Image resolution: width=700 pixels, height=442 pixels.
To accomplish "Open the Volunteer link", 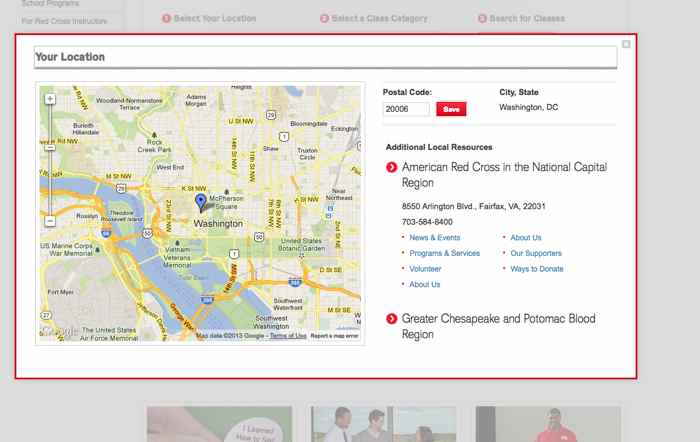I will point(425,269).
